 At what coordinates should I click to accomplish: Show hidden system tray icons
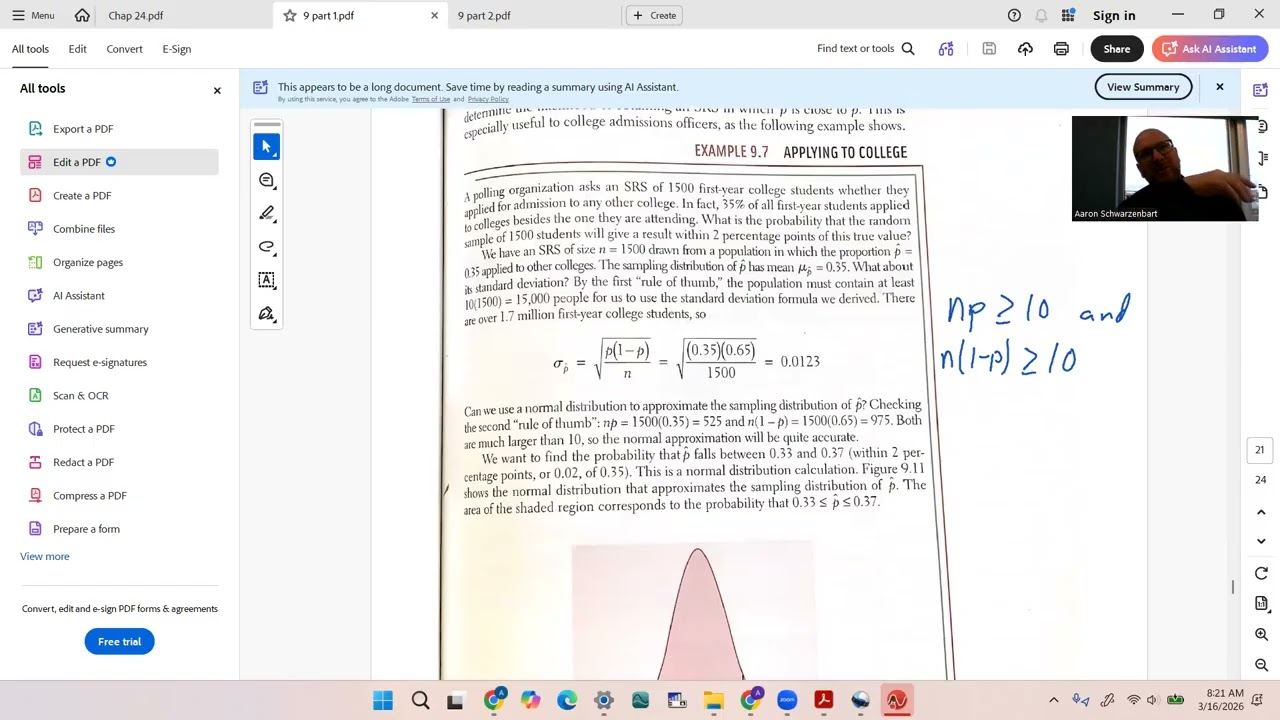click(x=1053, y=701)
